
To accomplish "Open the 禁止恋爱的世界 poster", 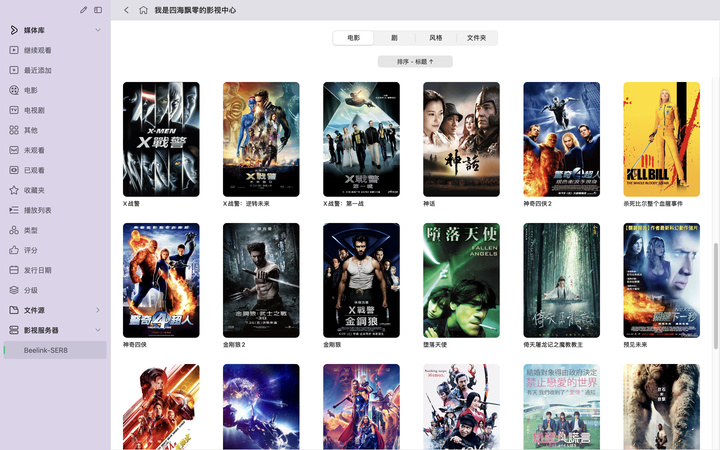I will (x=562, y=407).
